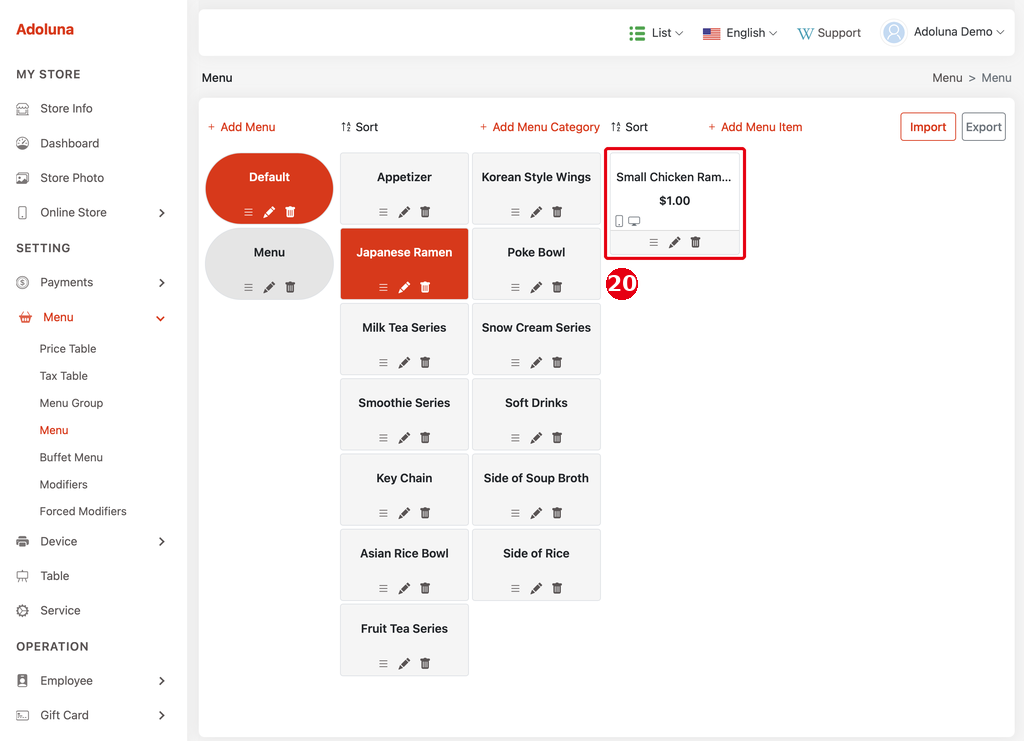Viewport: 1024px width, 741px height.
Task: Open Price Table submenu item
Action: (x=68, y=349)
